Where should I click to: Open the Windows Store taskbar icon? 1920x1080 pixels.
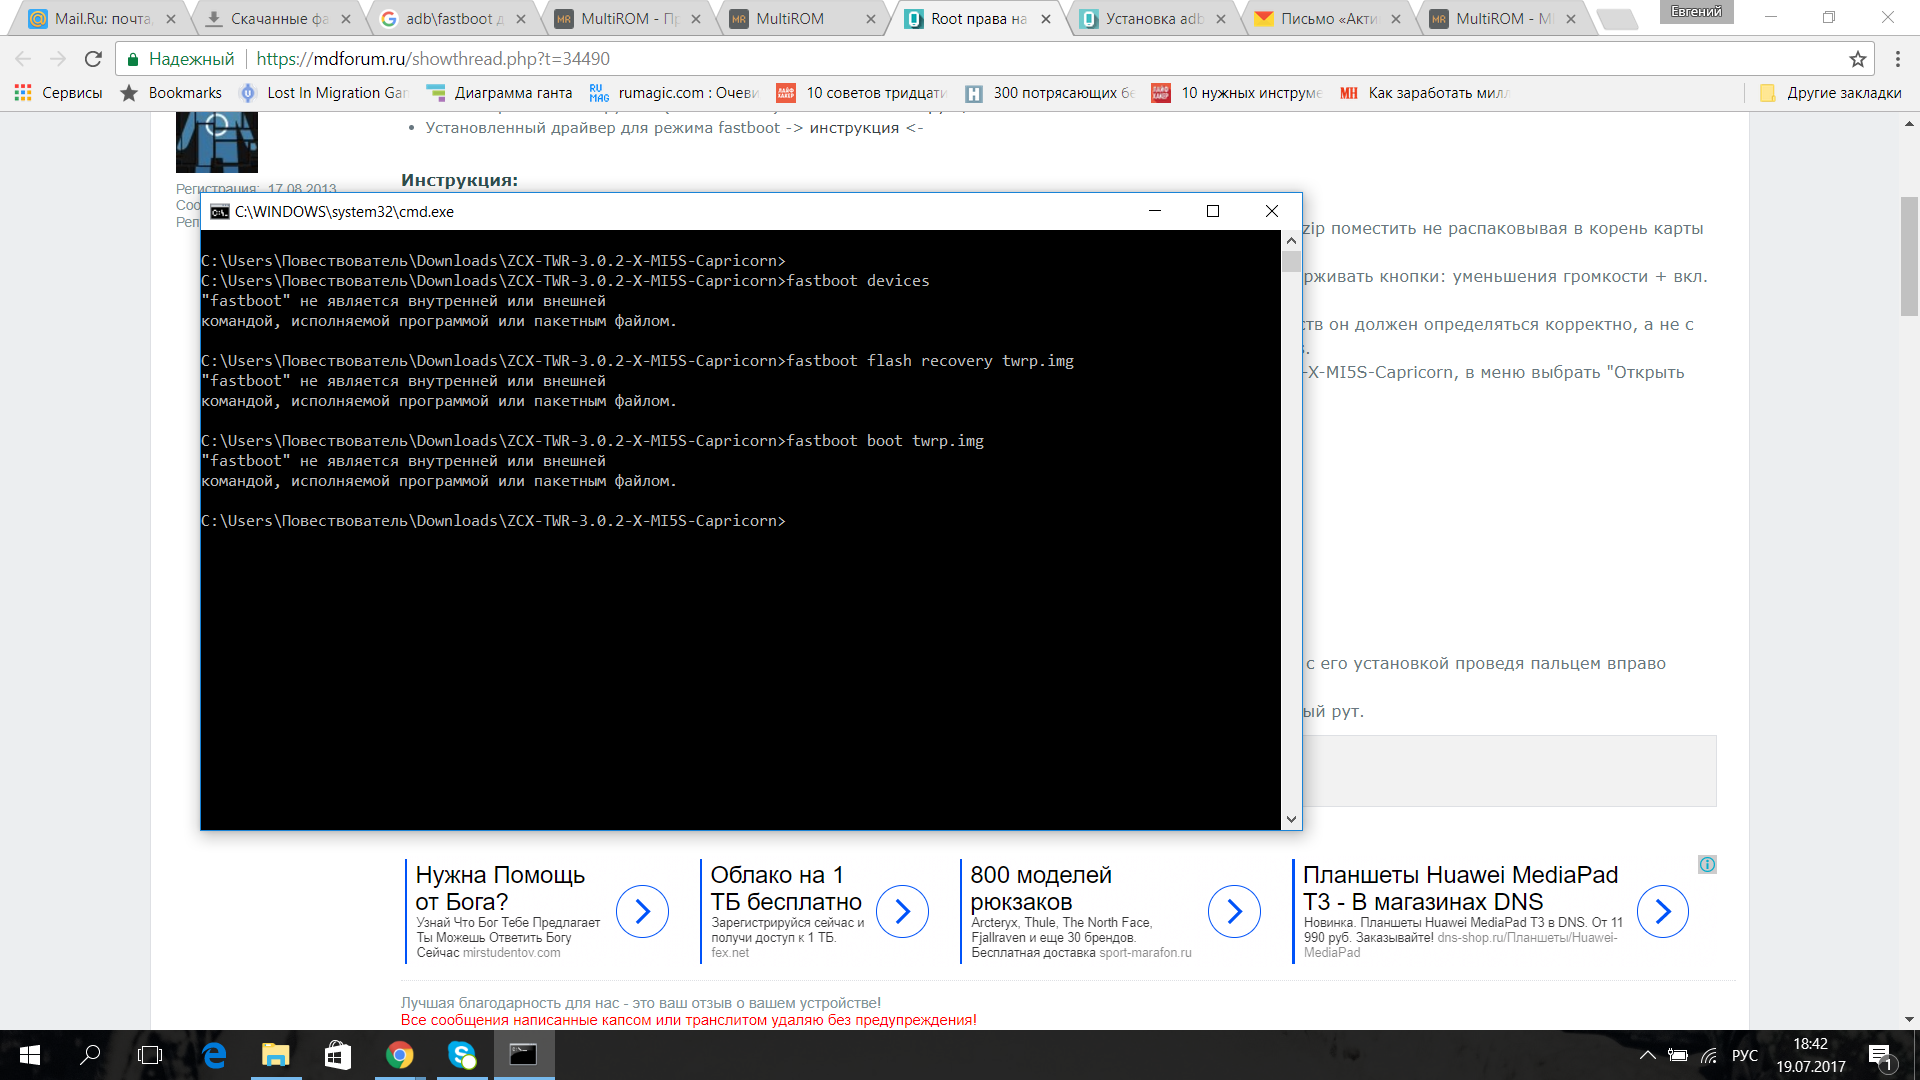tap(337, 1055)
